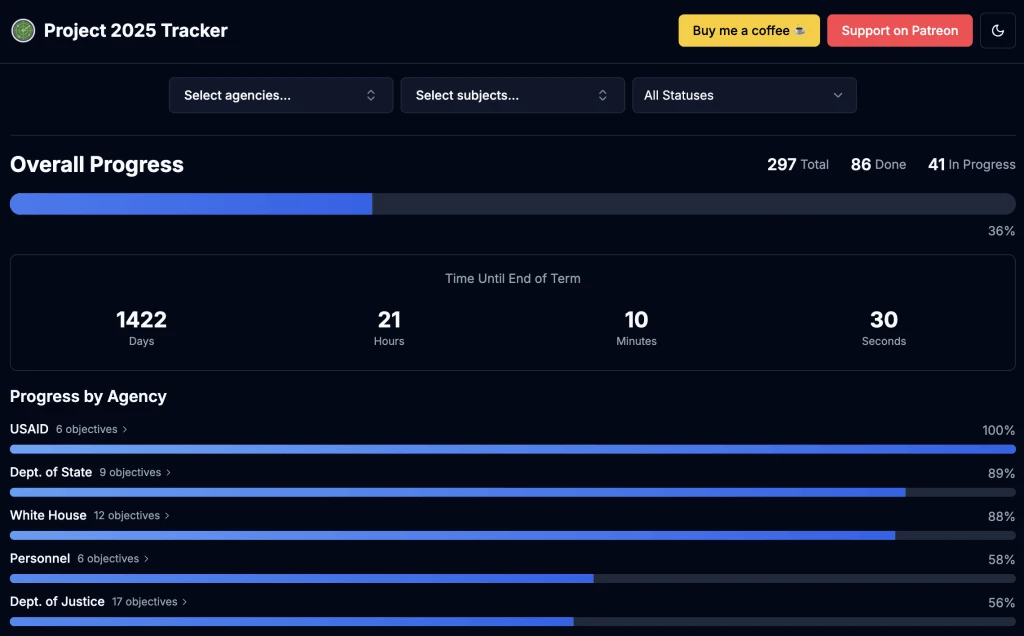This screenshot has height=636, width=1024.
Task: Click the 41 In Progress count
Action: click(x=972, y=165)
